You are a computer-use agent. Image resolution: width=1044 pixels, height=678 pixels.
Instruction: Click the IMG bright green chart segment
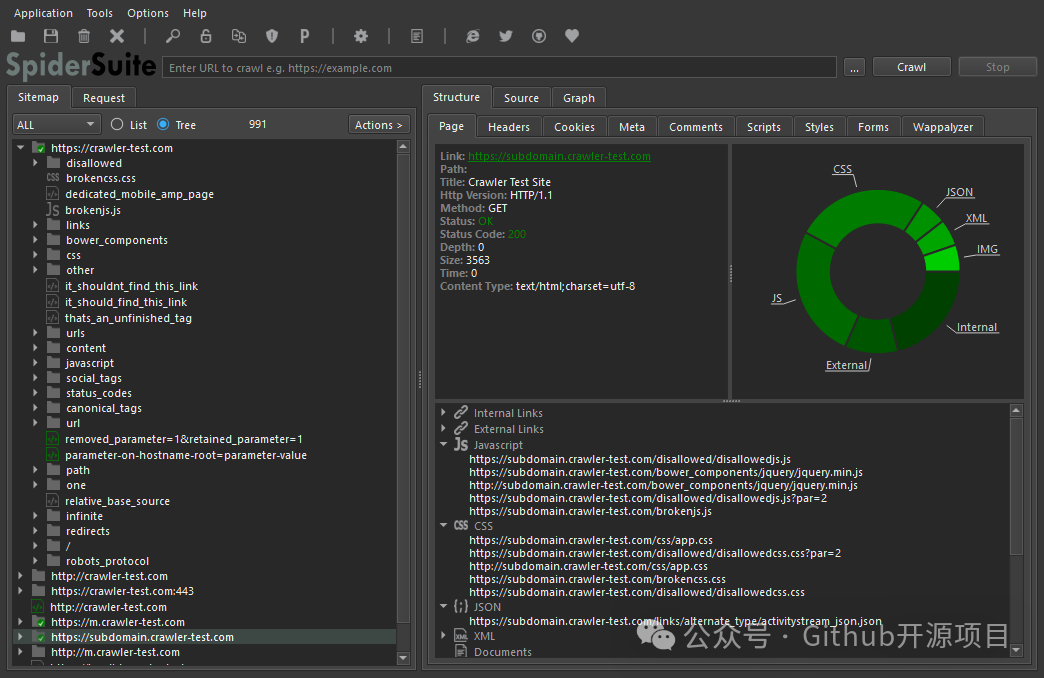944,260
